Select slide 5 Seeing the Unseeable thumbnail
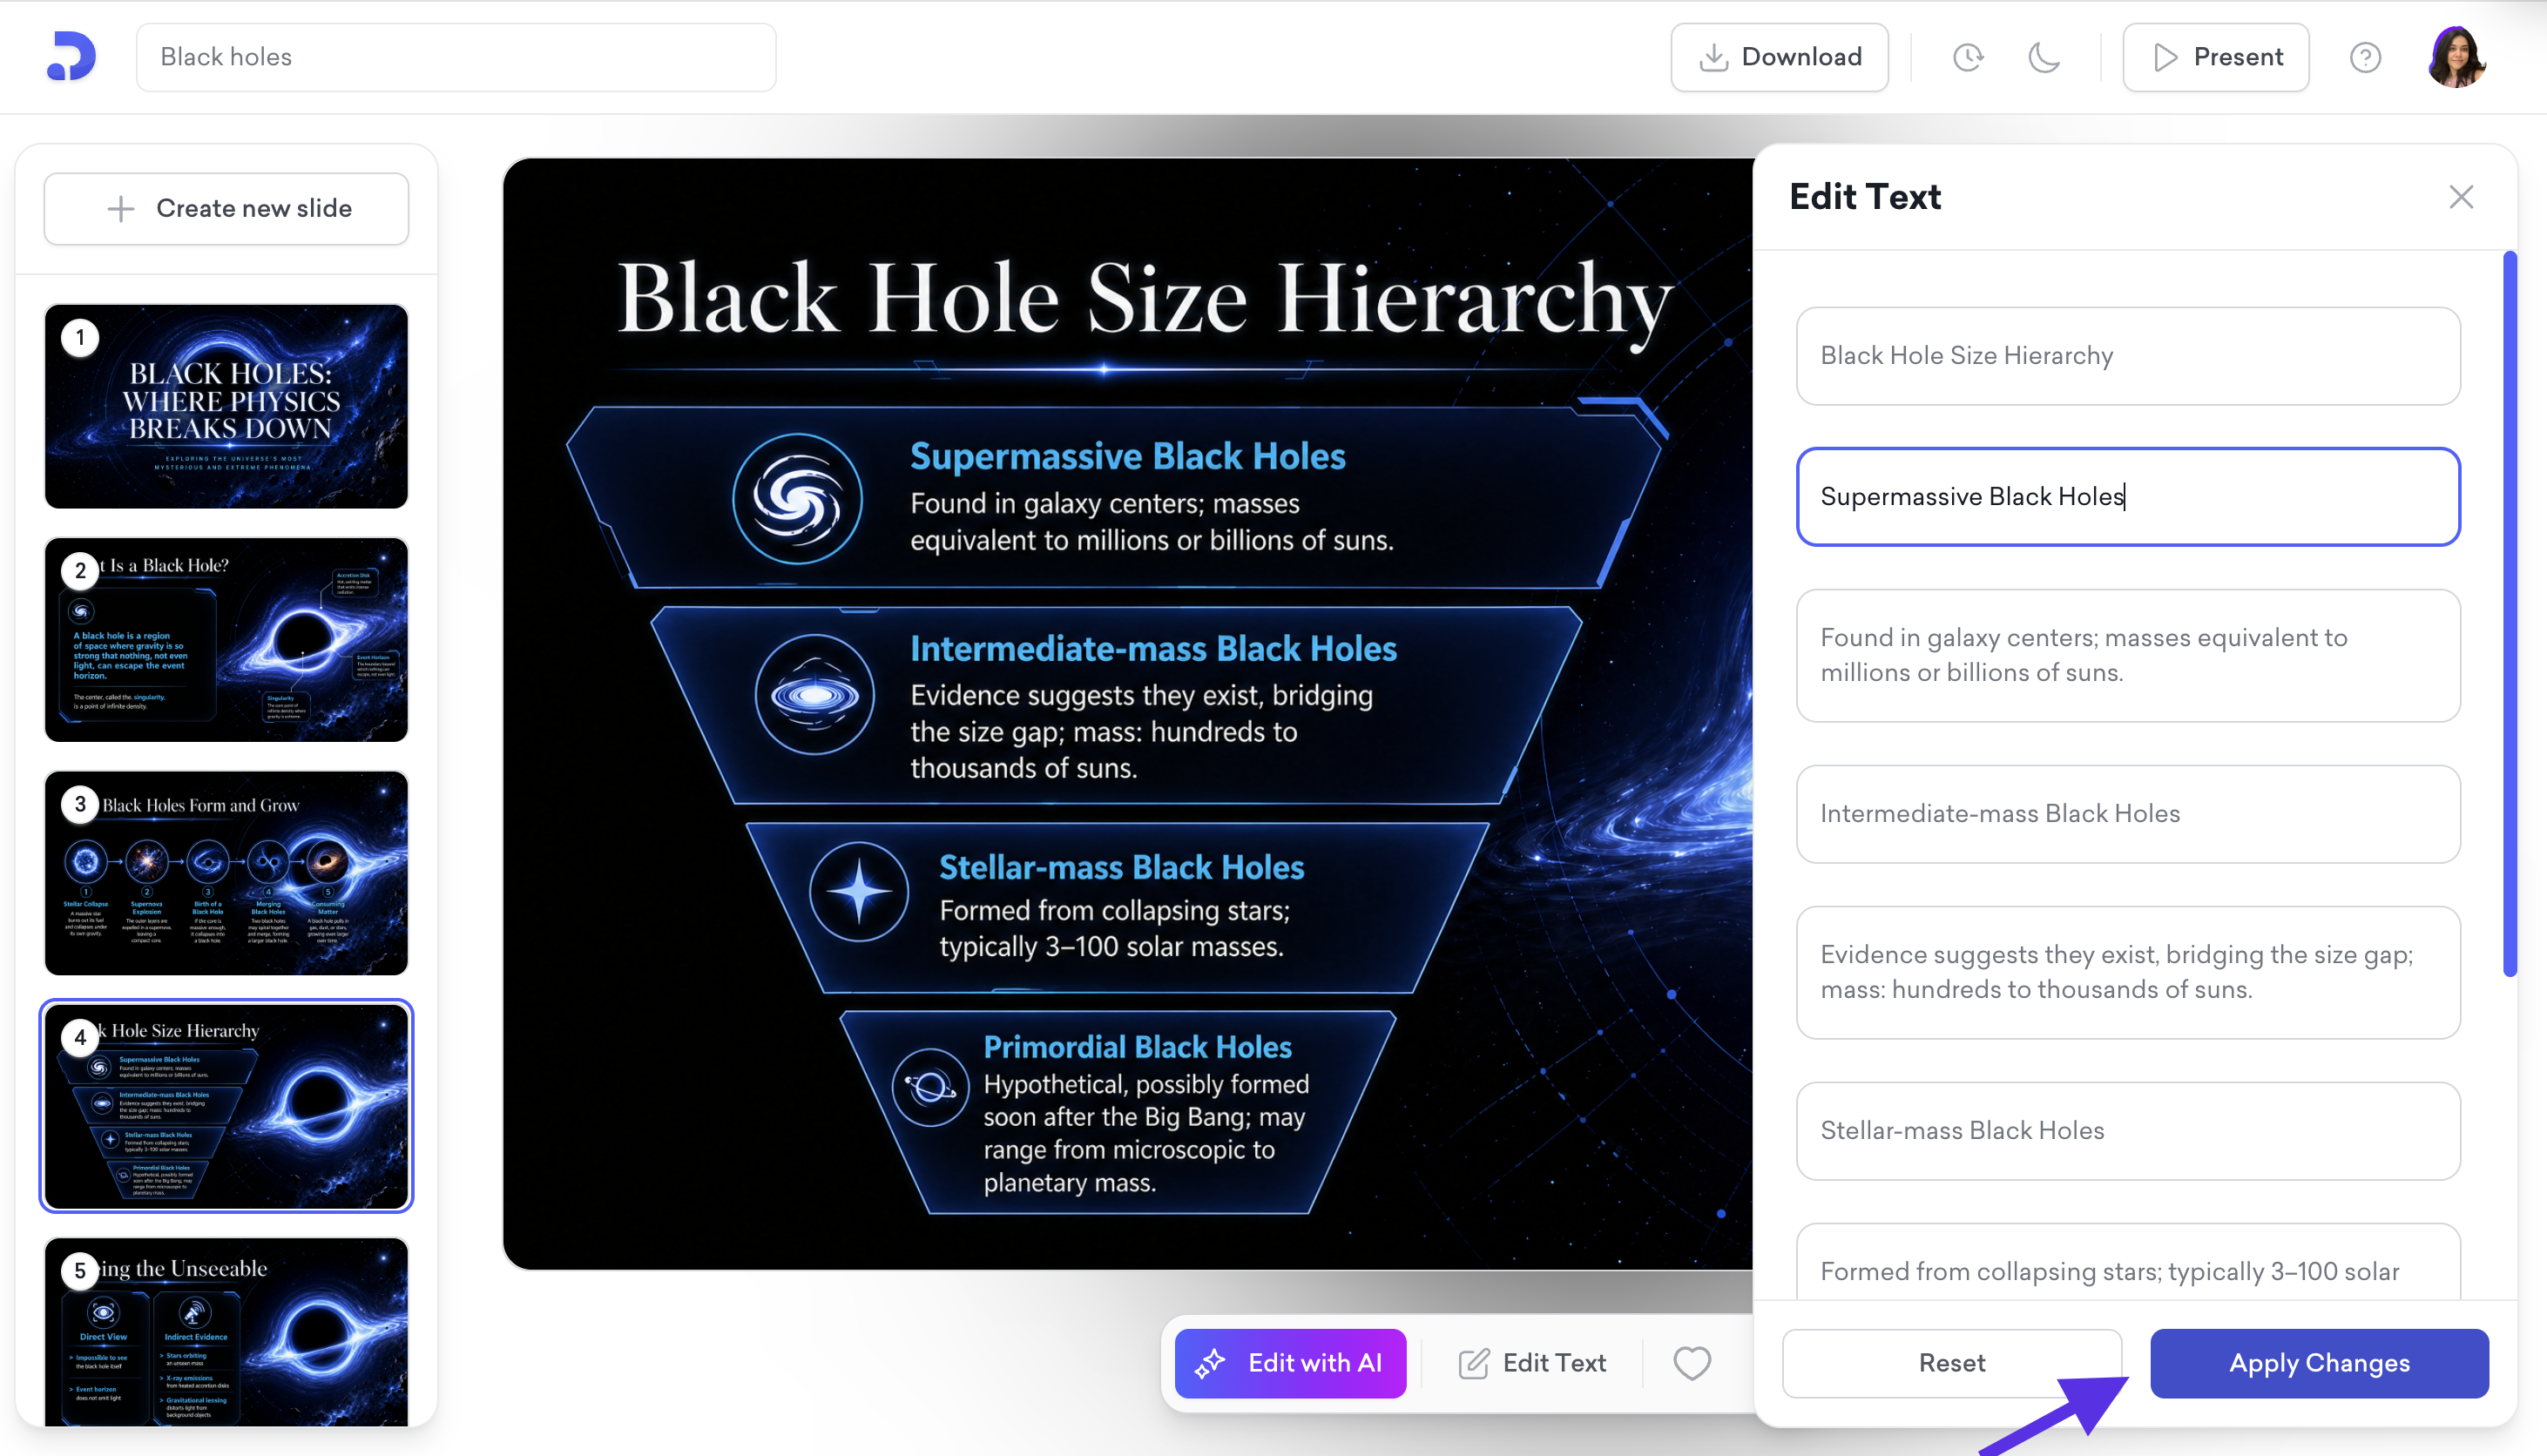This screenshot has height=1456, width=2547. (x=226, y=1330)
